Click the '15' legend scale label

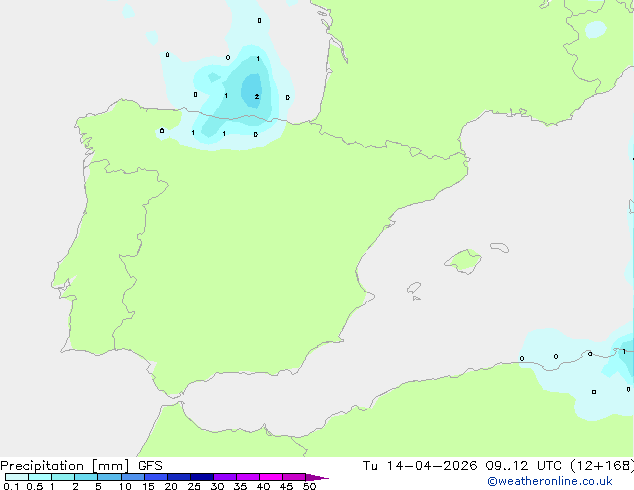pos(148,486)
